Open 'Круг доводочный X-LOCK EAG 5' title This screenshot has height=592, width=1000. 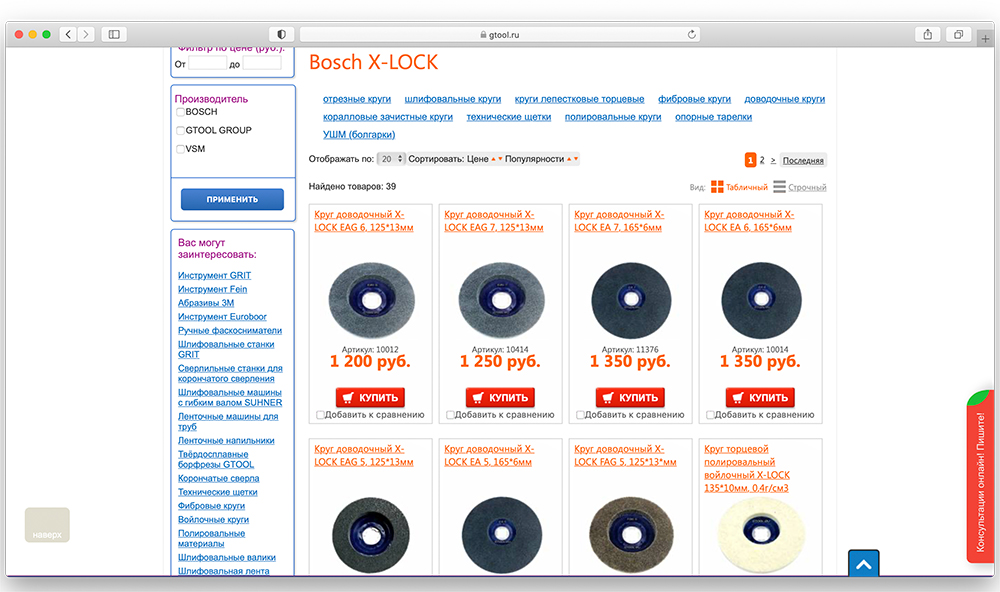click(364, 455)
